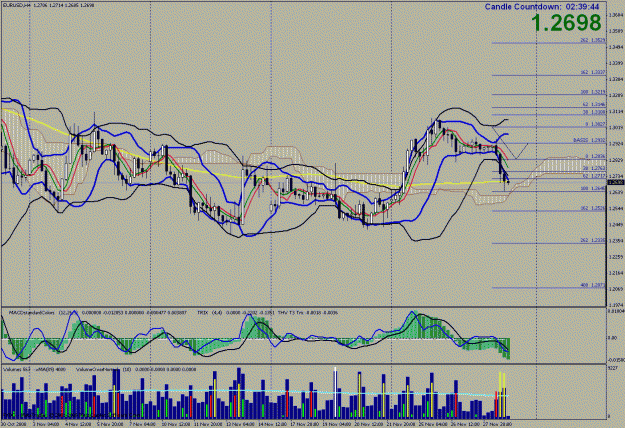Click the Volumes indicator label
This screenshot has height=428, width=625.
[x=17, y=369]
